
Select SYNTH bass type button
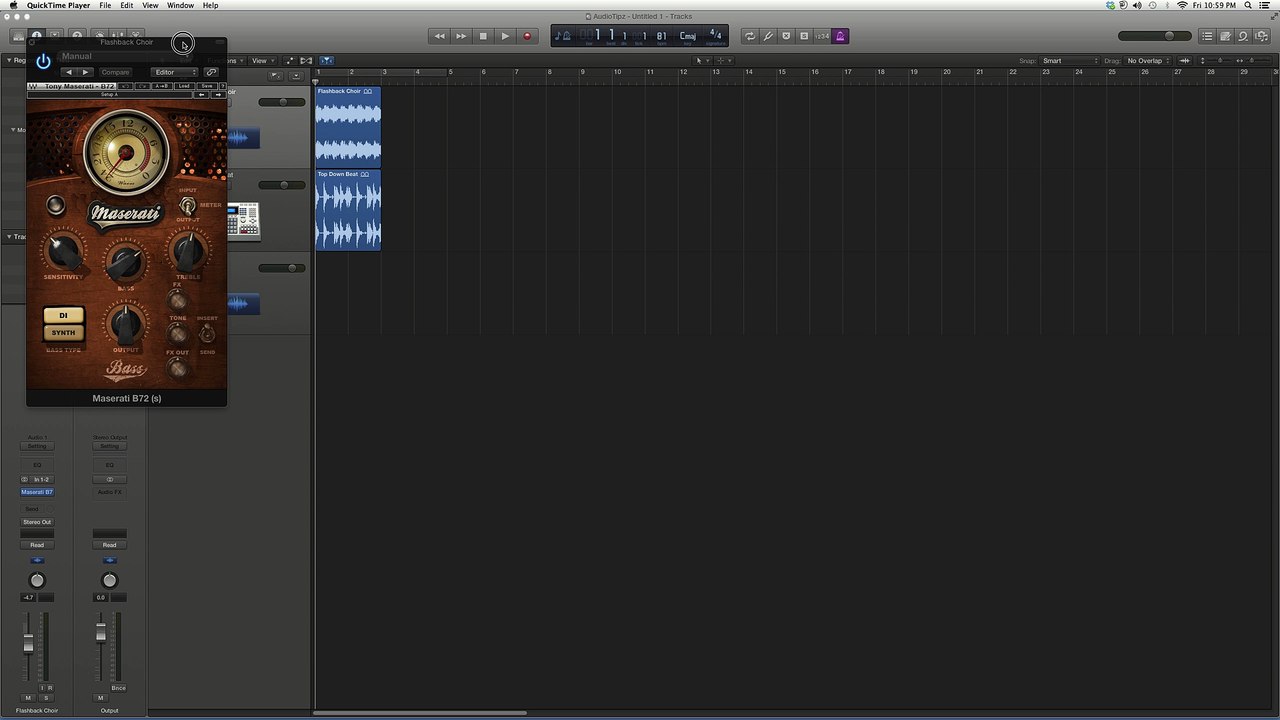pos(63,332)
